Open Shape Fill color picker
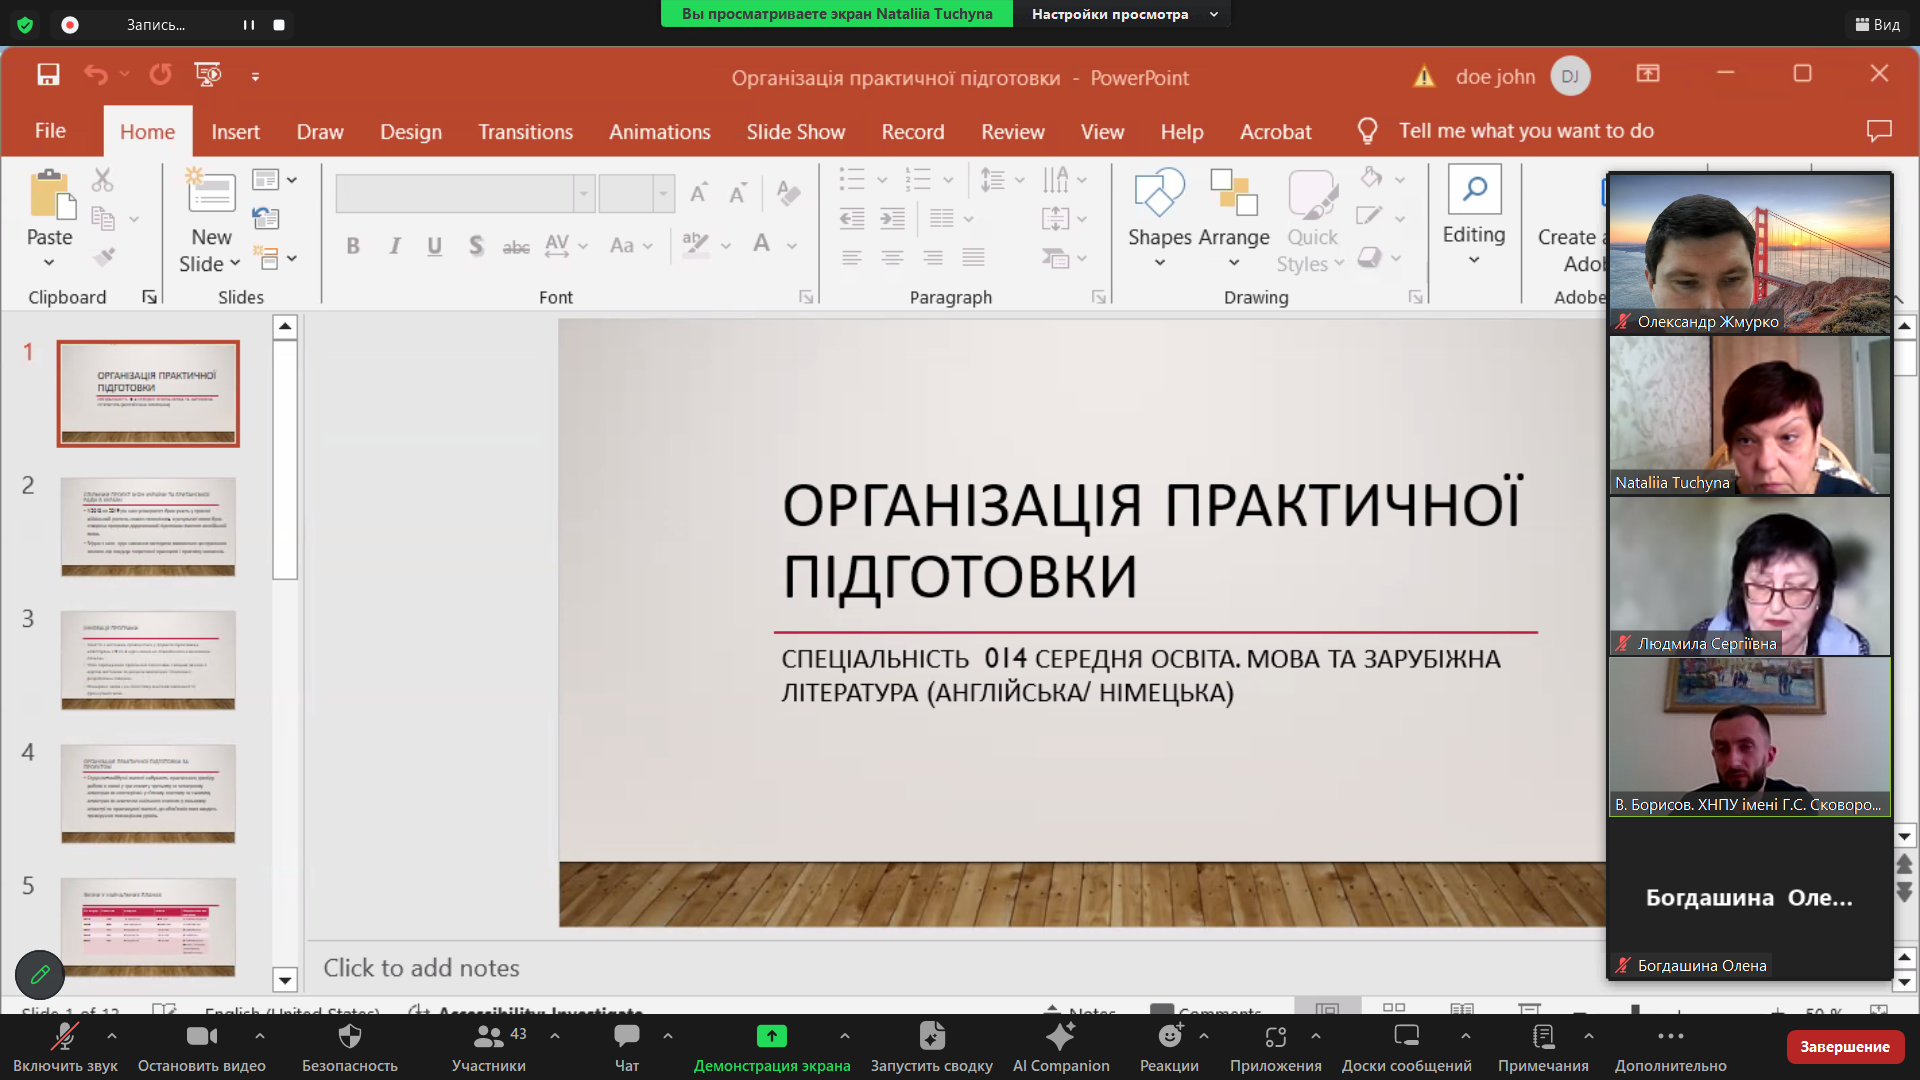 (1371, 178)
